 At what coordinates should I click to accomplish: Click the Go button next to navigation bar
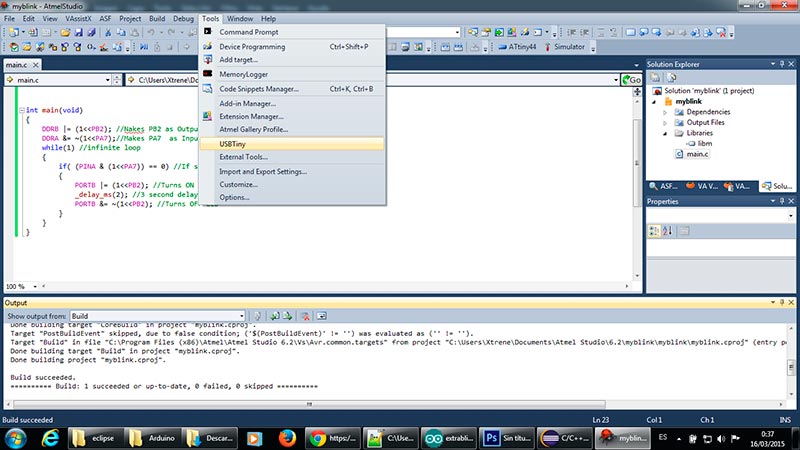pyautogui.click(x=632, y=80)
